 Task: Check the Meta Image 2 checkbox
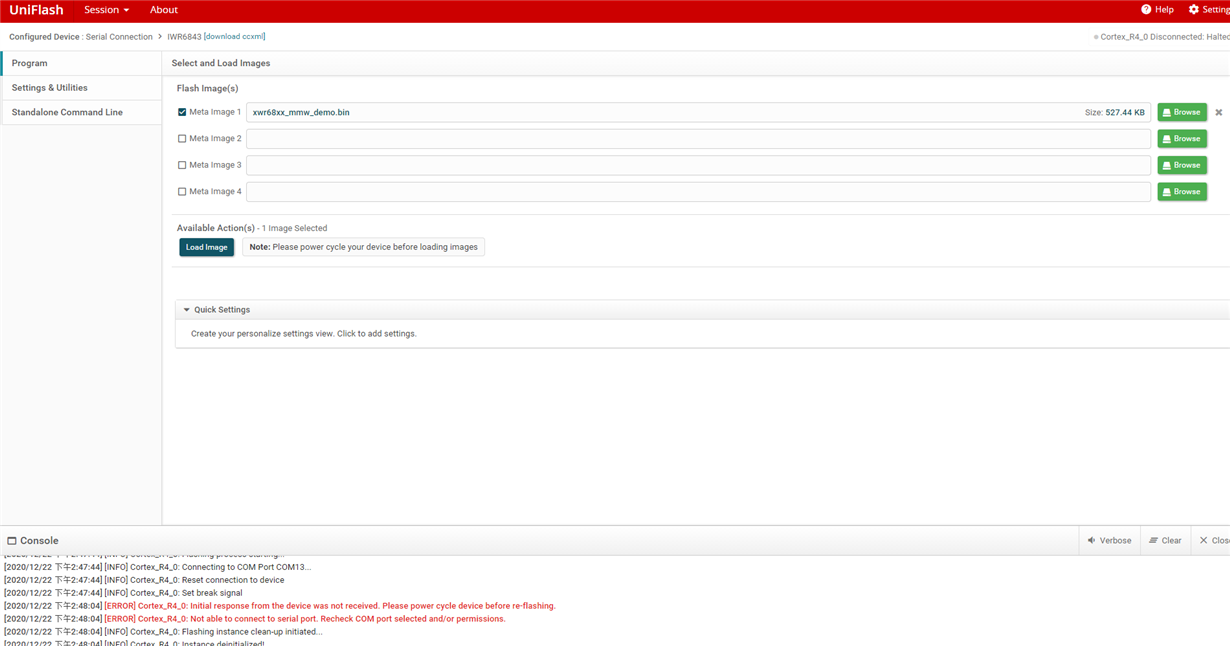tap(182, 139)
